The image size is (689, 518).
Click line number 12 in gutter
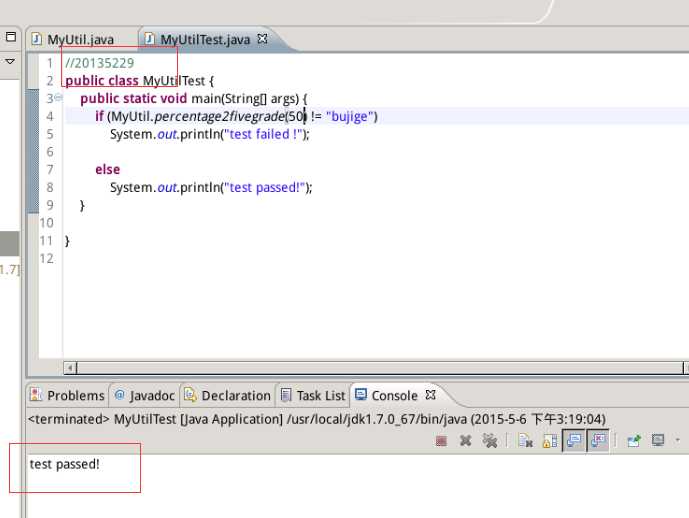(47, 259)
